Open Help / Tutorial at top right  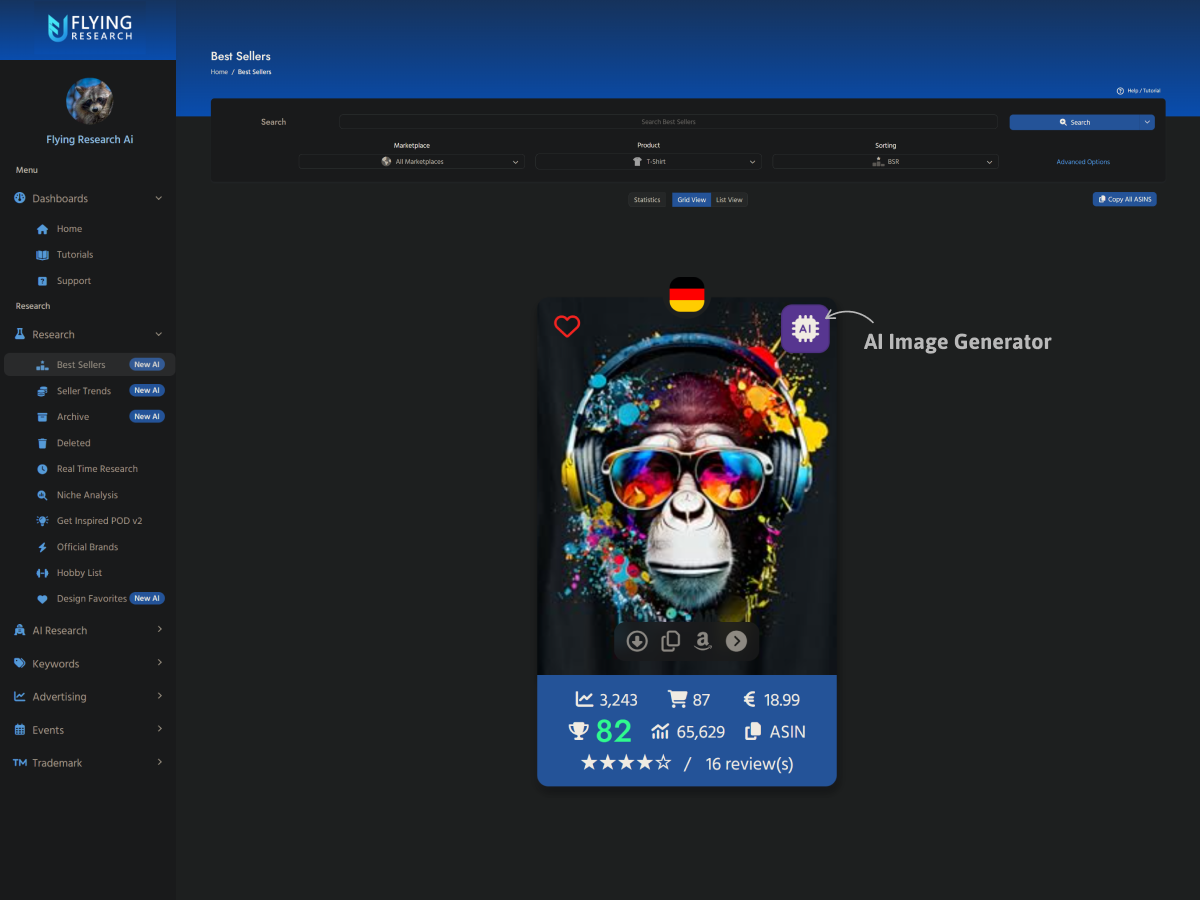[1139, 91]
